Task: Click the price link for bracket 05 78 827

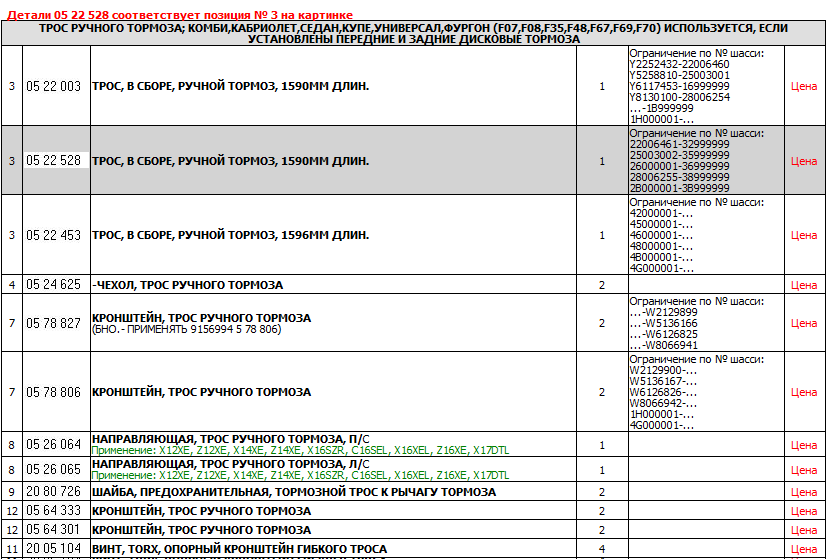Action: 803,323
